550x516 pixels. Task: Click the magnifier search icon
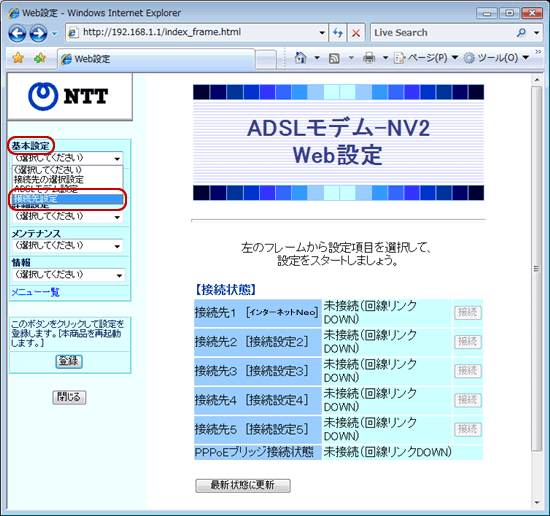(522, 33)
